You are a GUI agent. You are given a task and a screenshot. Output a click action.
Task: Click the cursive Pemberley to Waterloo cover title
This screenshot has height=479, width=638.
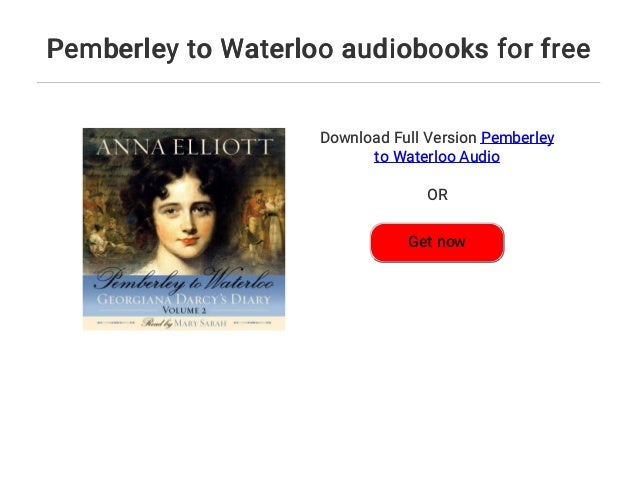point(184,280)
